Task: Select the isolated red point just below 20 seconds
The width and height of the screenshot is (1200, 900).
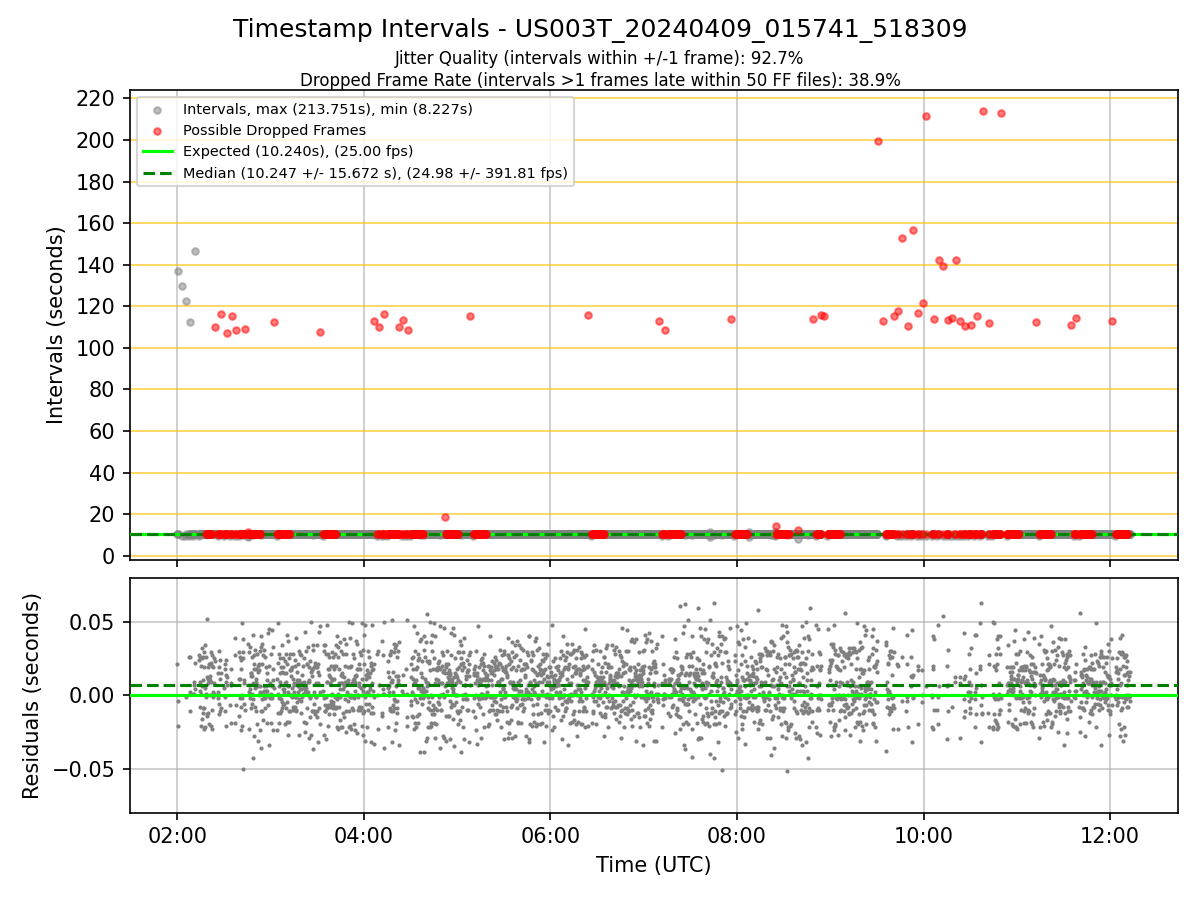Action: pos(445,517)
